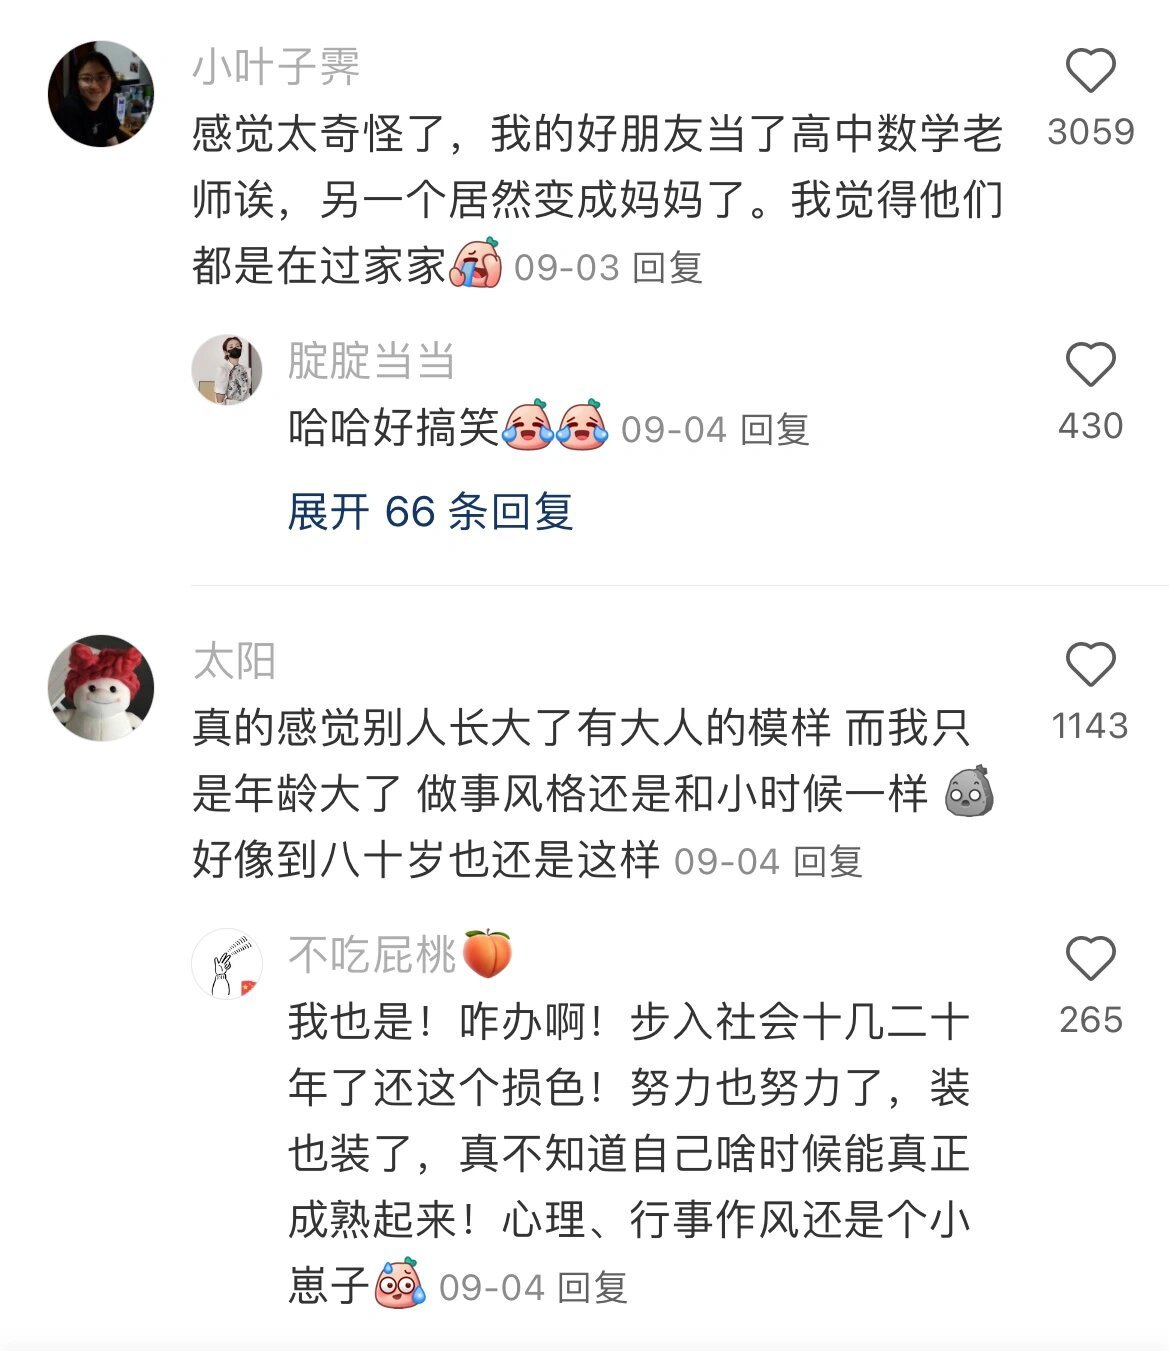Image resolution: width=1169 pixels, height=1361 pixels.
Task: Reply to 太阳's comment dated 09-04
Action: tap(828, 861)
